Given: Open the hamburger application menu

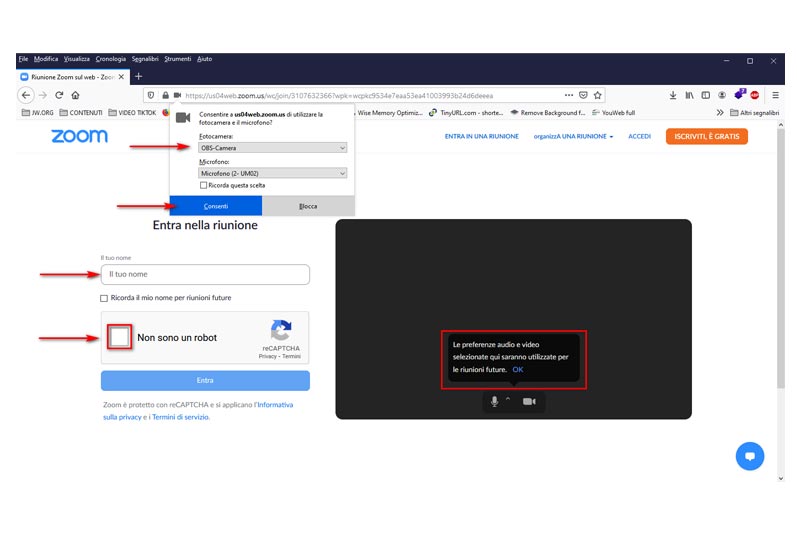Looking at the screenshot, I should coord(776,95).
